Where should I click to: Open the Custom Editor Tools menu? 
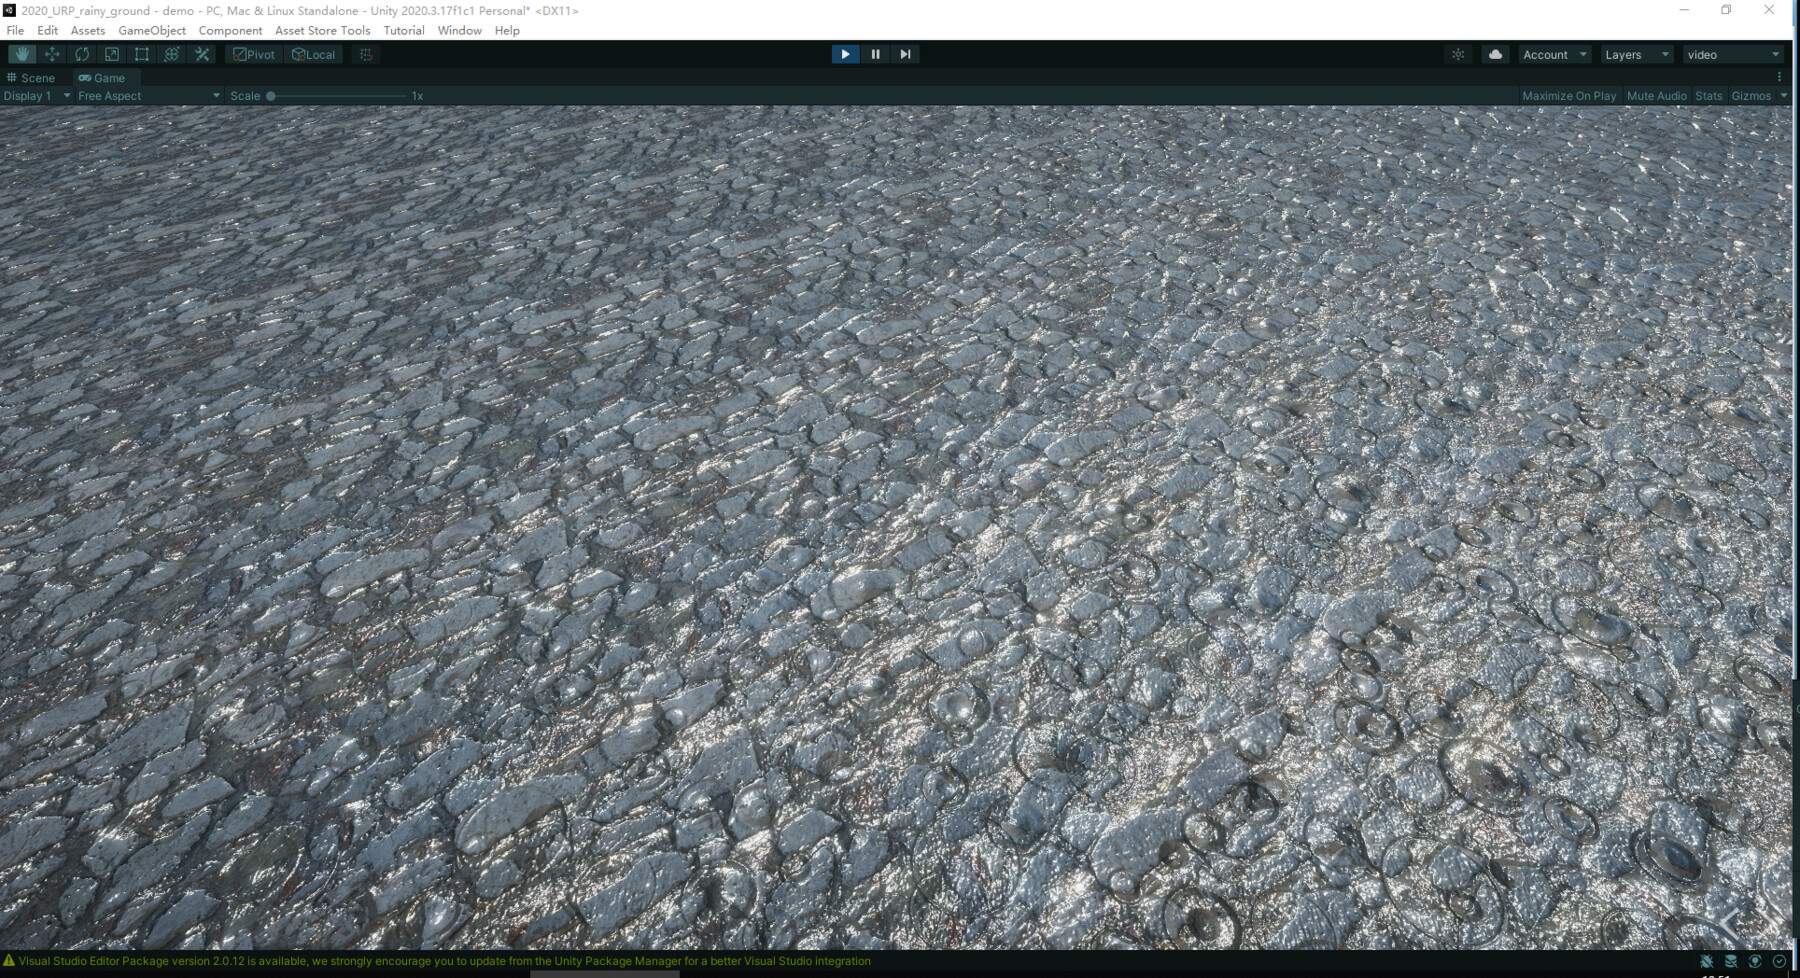coord(202,54)
